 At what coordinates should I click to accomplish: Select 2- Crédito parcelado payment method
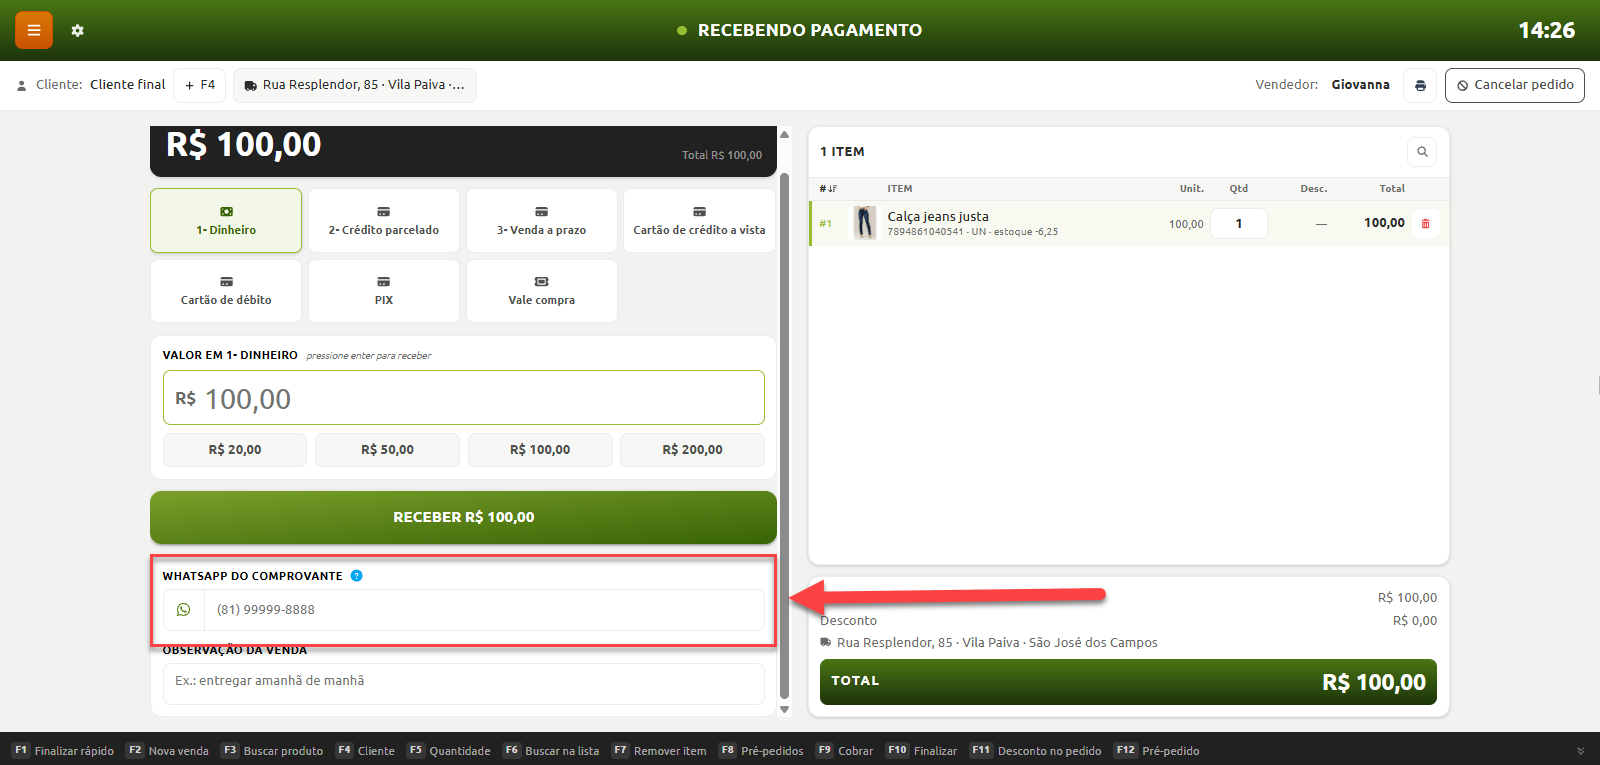(384, 221)
